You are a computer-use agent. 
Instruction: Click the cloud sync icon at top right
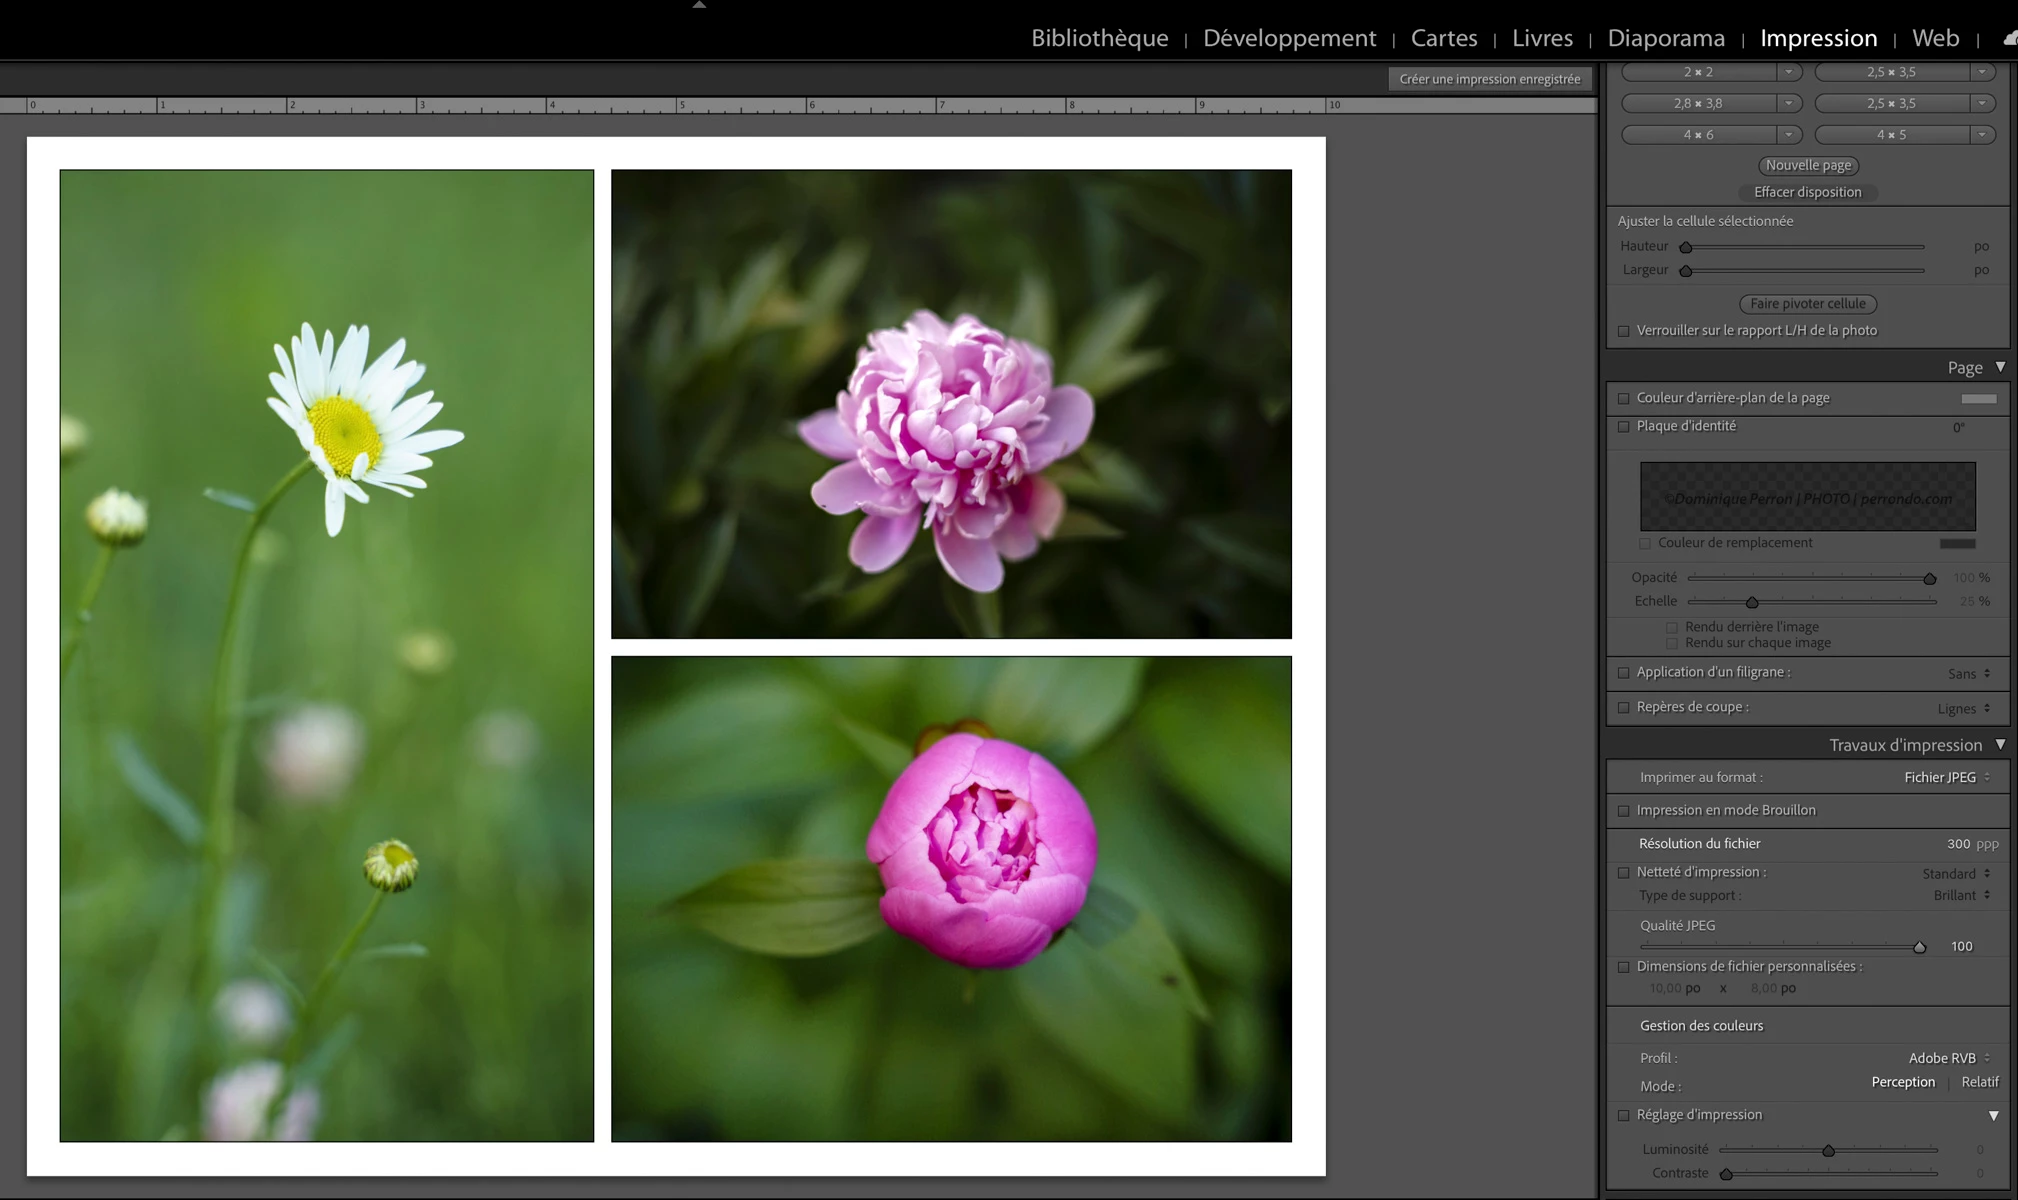[x=2010, y=38]
